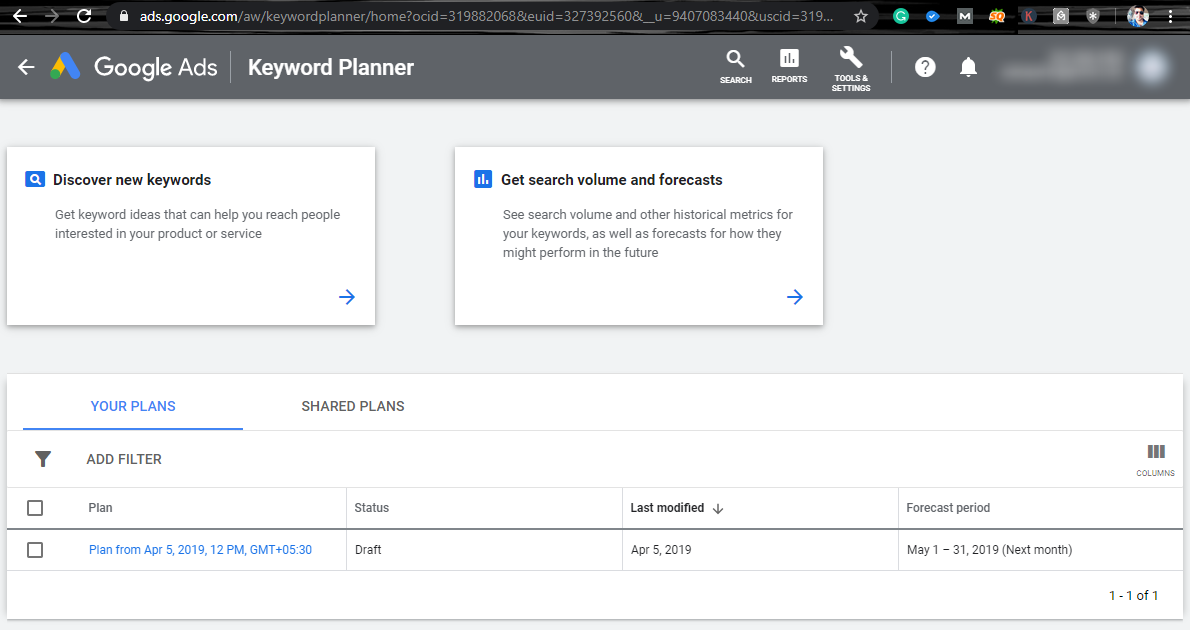Screen dimensions: 1190x630
Task: Open Chrome three-dot menu
Action: (1171, 16)
